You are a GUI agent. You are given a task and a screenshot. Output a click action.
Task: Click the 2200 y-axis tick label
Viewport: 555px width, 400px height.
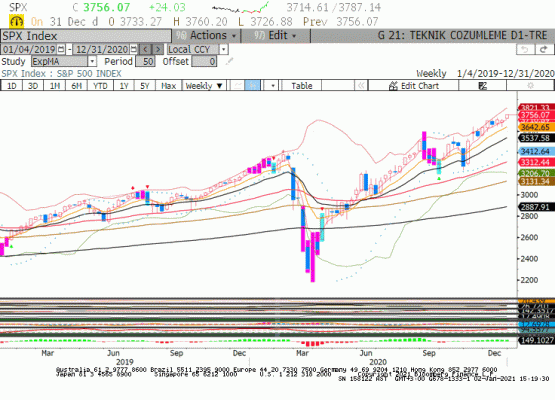(x=529, y=280)
